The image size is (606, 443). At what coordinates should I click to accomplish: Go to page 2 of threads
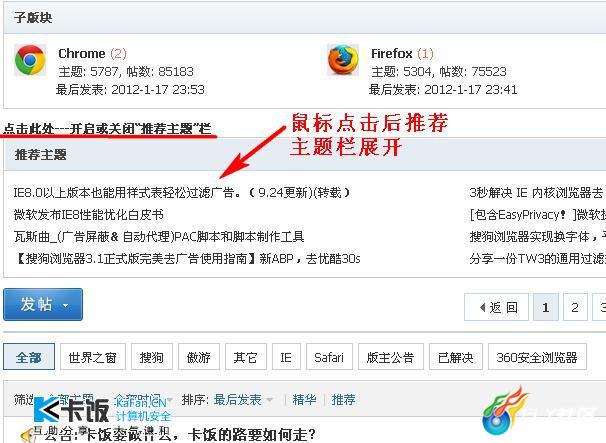(575, 307)
